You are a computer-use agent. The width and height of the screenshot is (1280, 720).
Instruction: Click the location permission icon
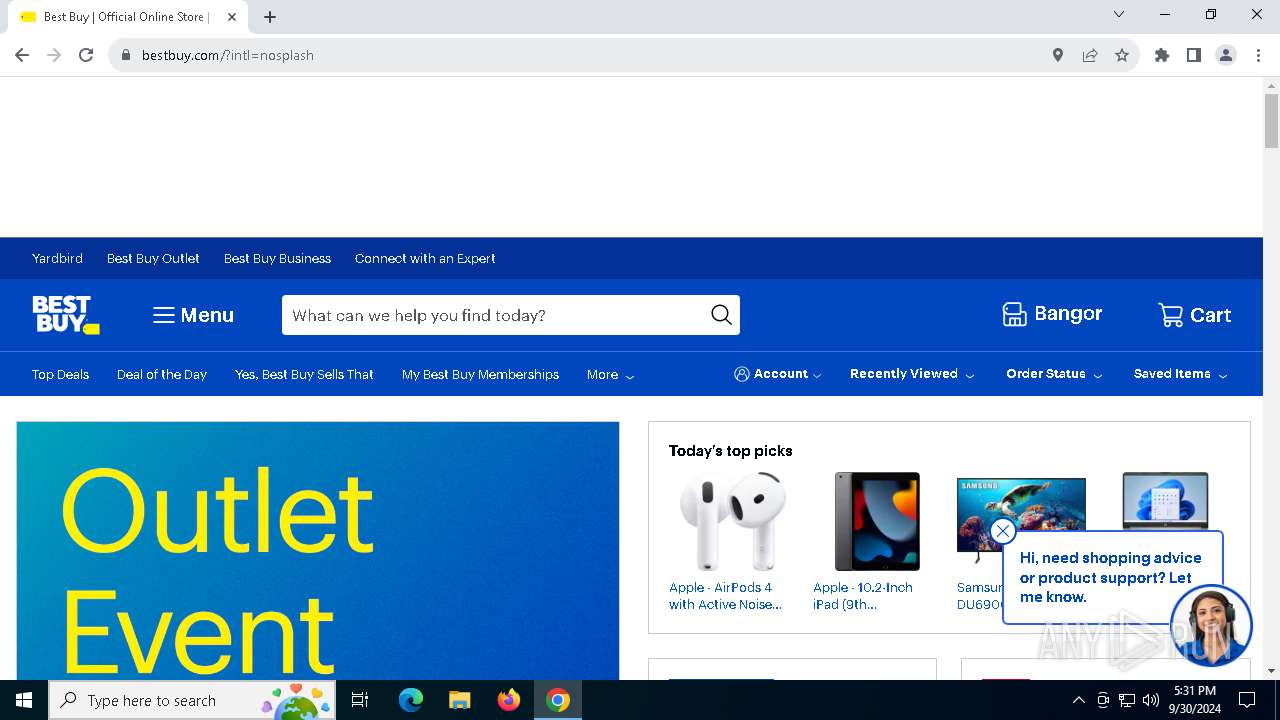tap(1058, 55)
